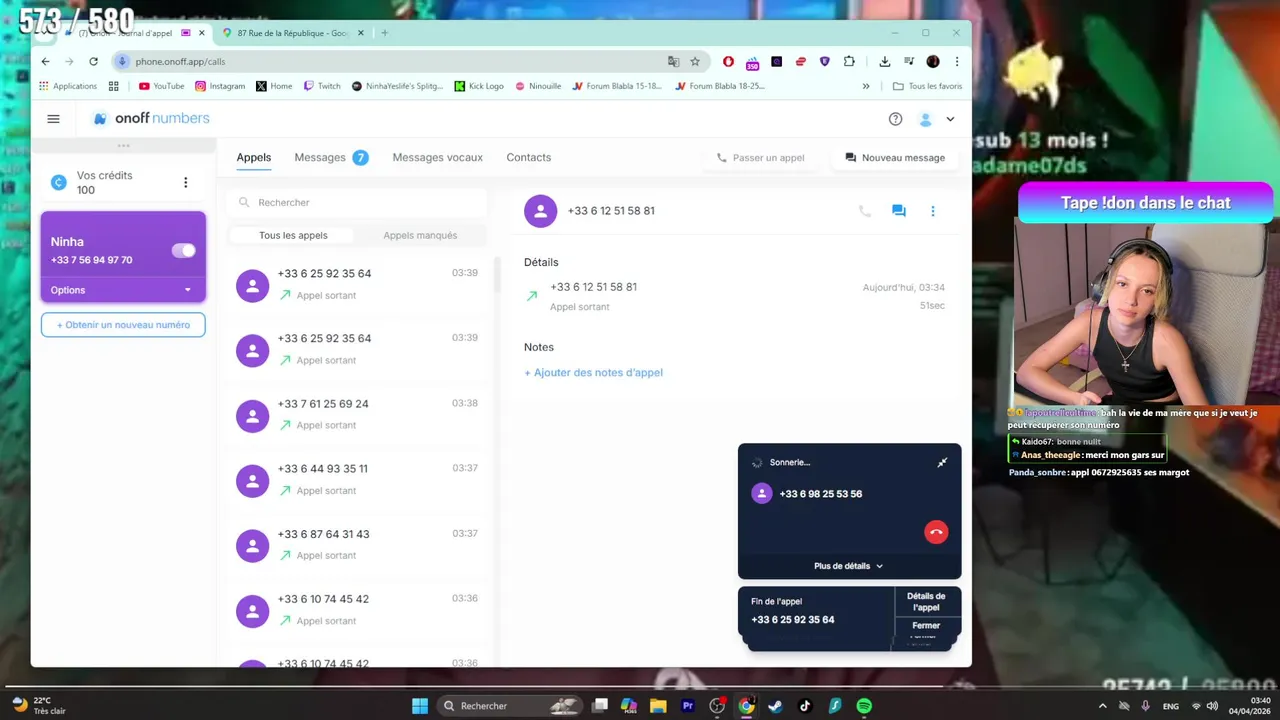Open the Chrome three-dot menu
Image resolution: width=1280 pixels, height=720 pixels.
click(x=957, y=61)
